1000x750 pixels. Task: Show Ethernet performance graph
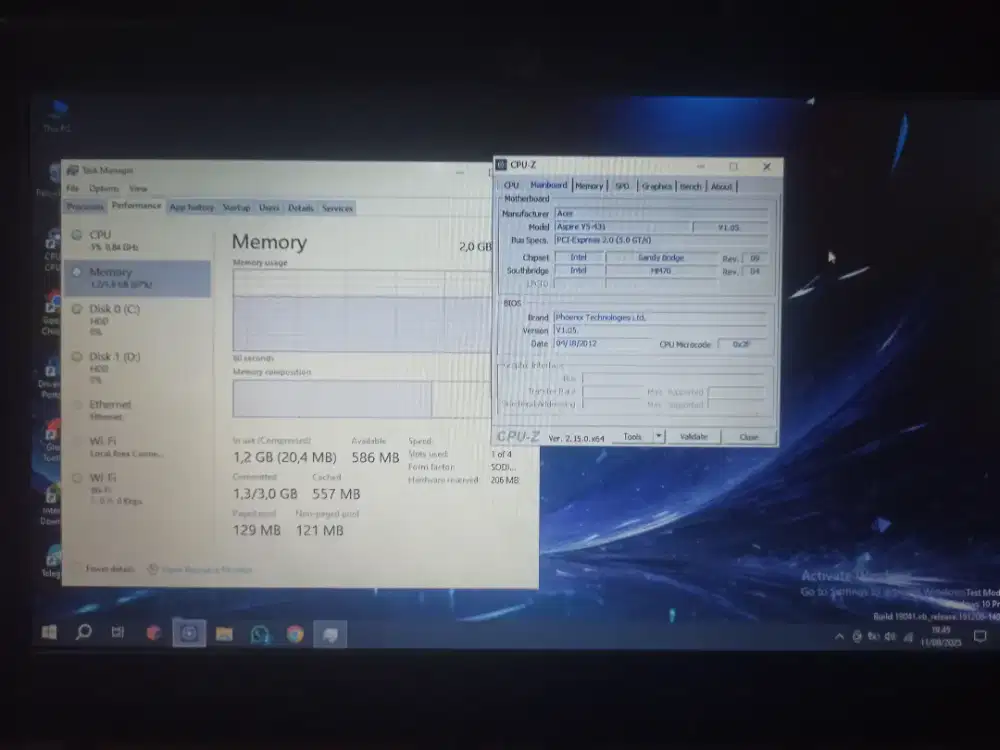coord(110,409)
